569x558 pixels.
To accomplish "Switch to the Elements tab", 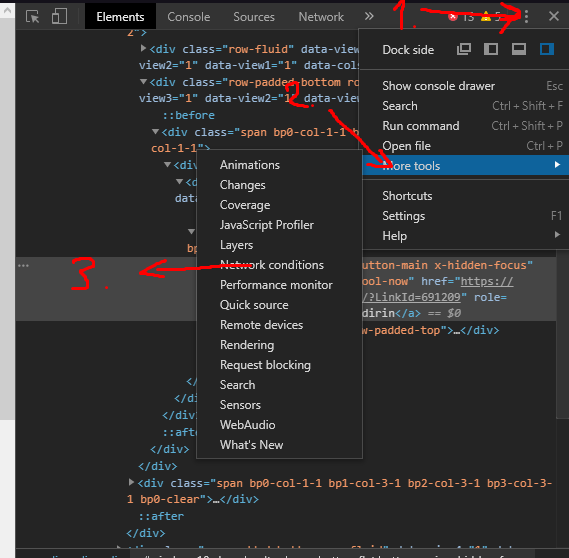I will point(120,17).
